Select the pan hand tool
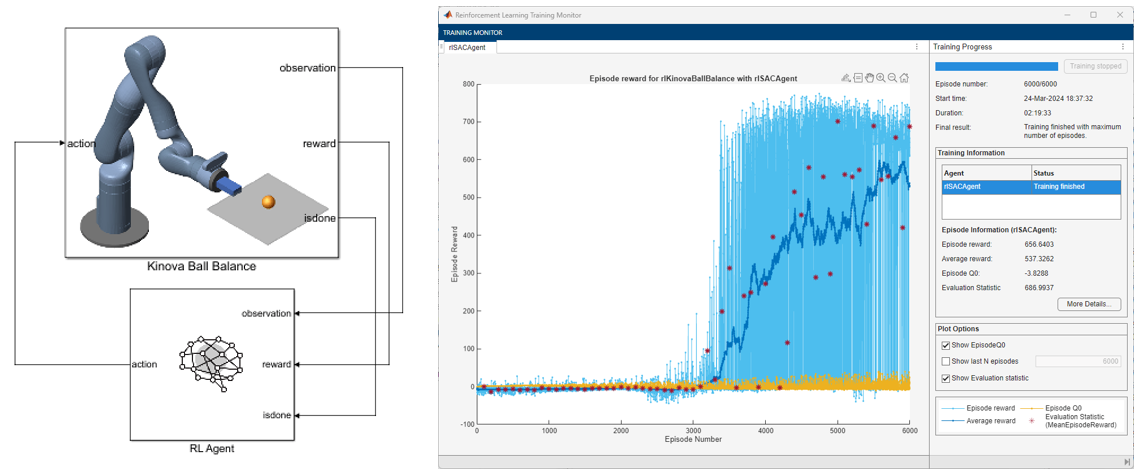Image resolution: width=1140 pixels, height=476 pixels. point(869,78)
